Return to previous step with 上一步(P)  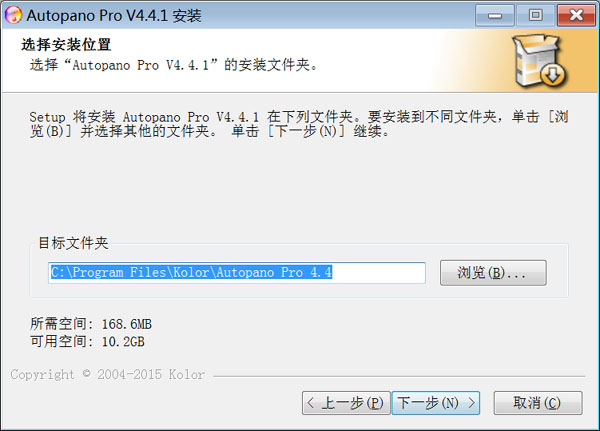[x=346, y=403]
